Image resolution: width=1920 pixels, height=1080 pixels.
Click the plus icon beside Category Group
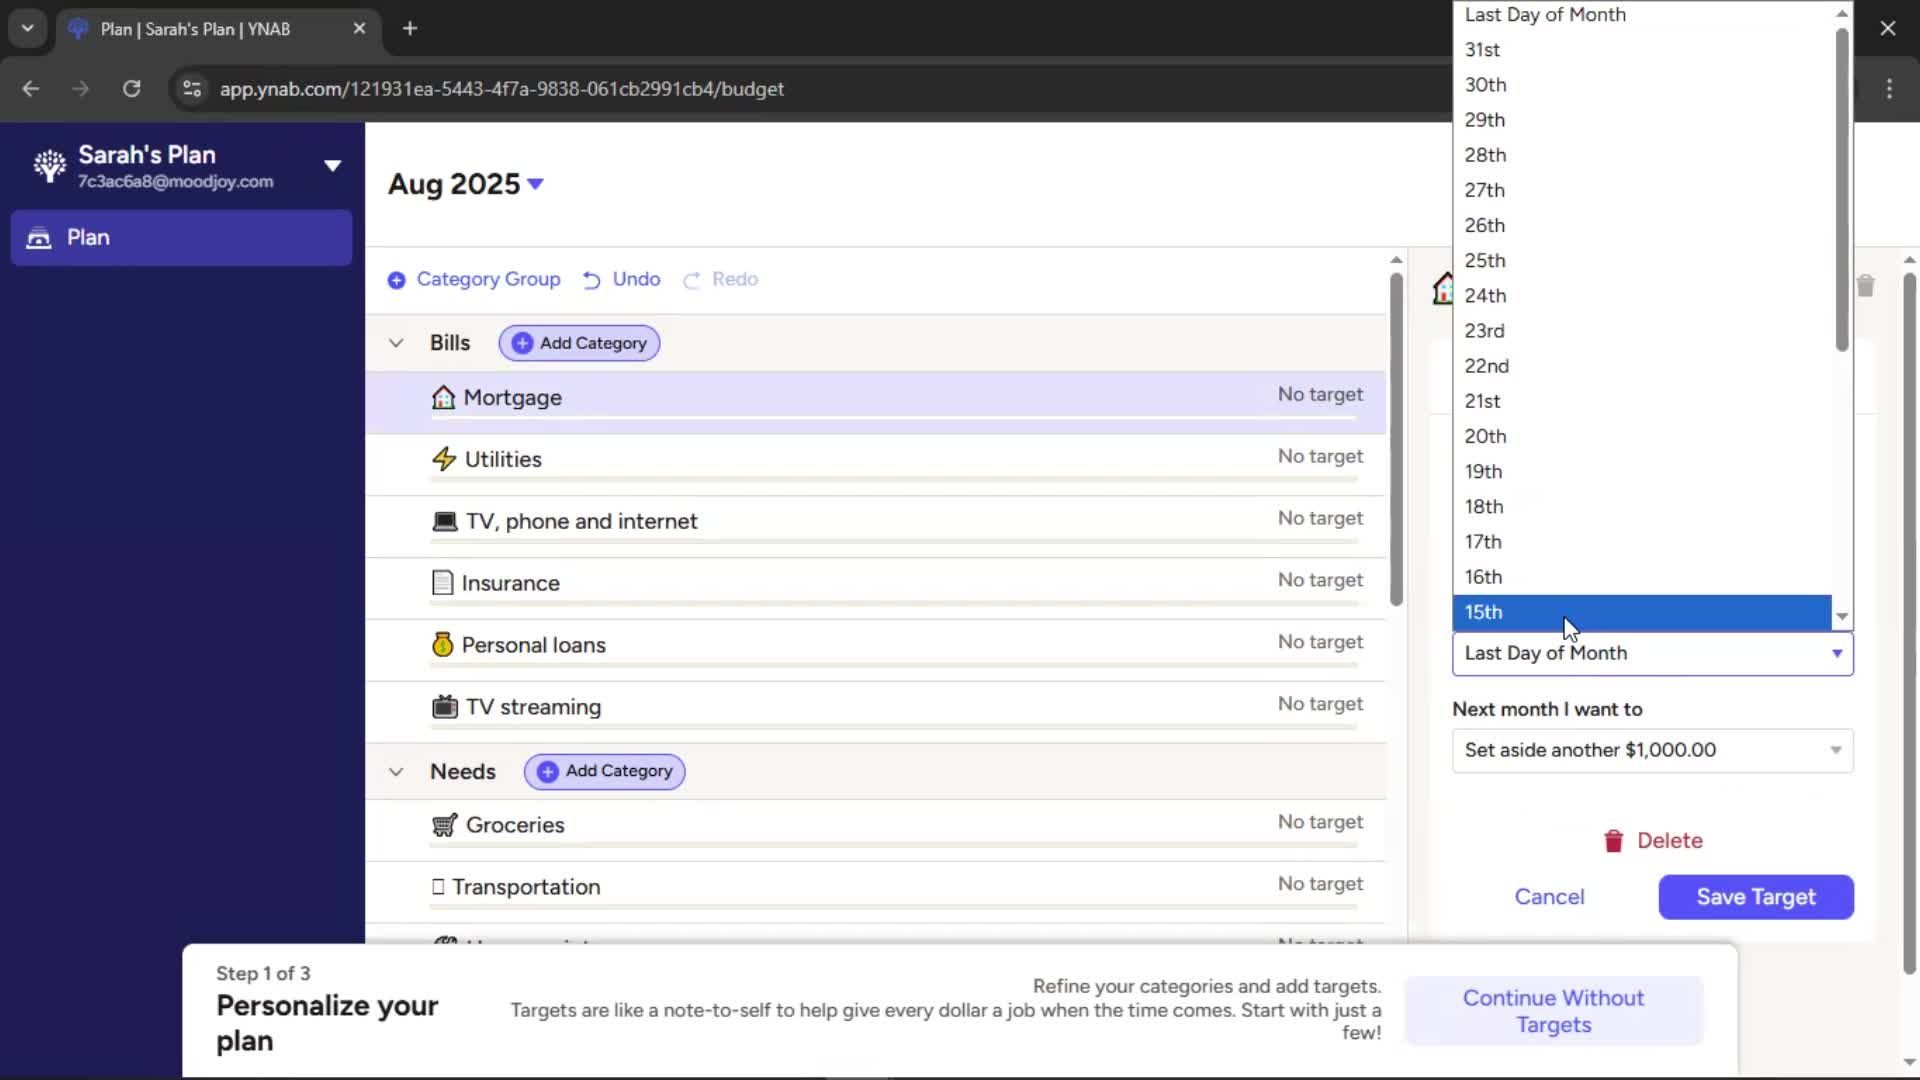[x=397, y=280]
